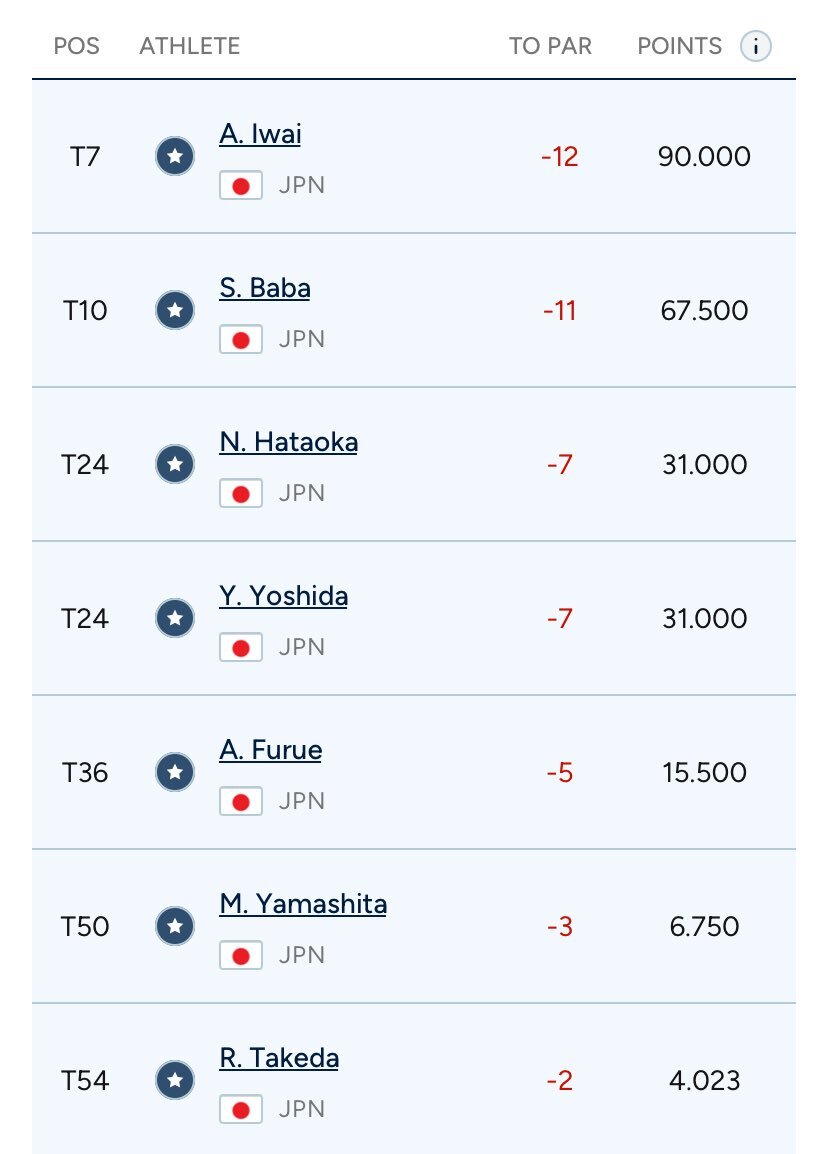Open R. Takeda athlete link
Viewport: 828px width, 1154px height.
[x=279, y=1058]
